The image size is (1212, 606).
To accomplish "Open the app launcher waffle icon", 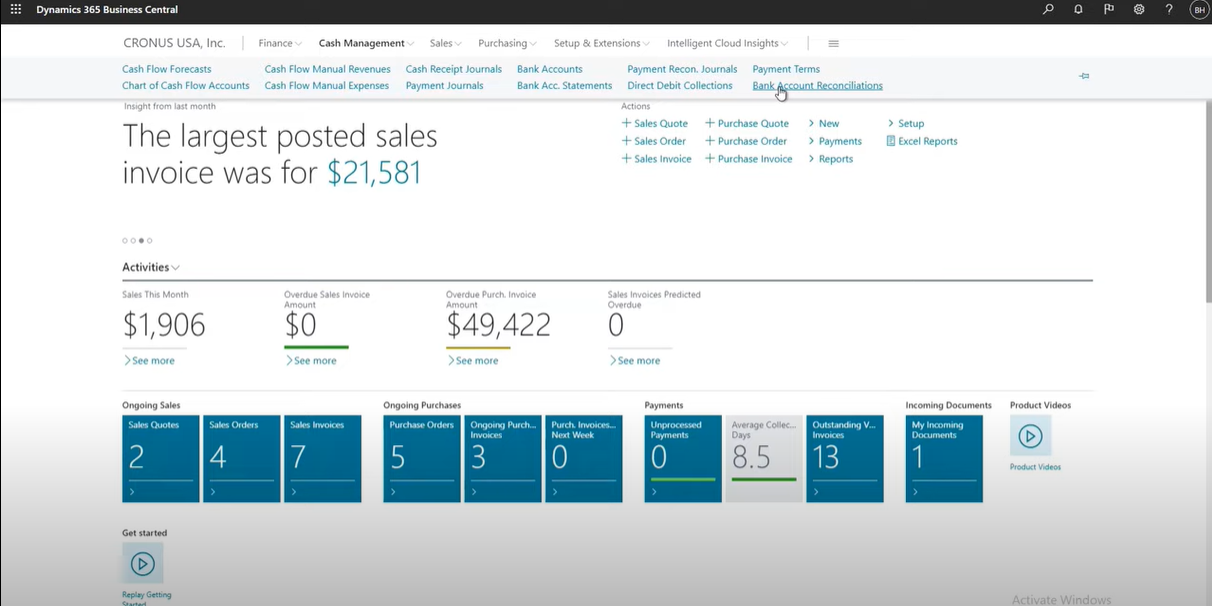I will pos(15,9).
